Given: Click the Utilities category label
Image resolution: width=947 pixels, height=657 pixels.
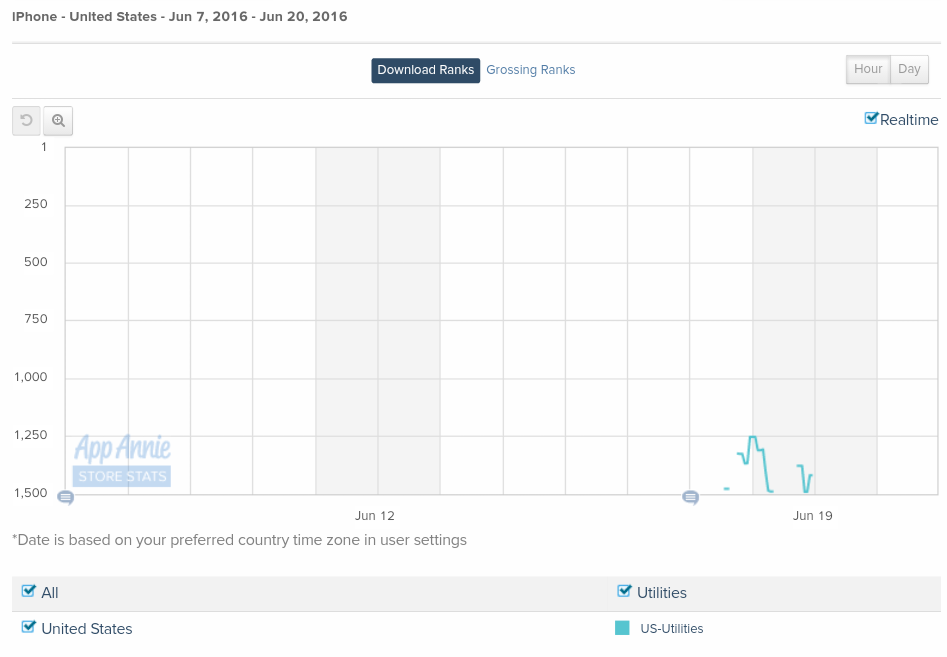Looking at the screenshot, I should 662,592.
